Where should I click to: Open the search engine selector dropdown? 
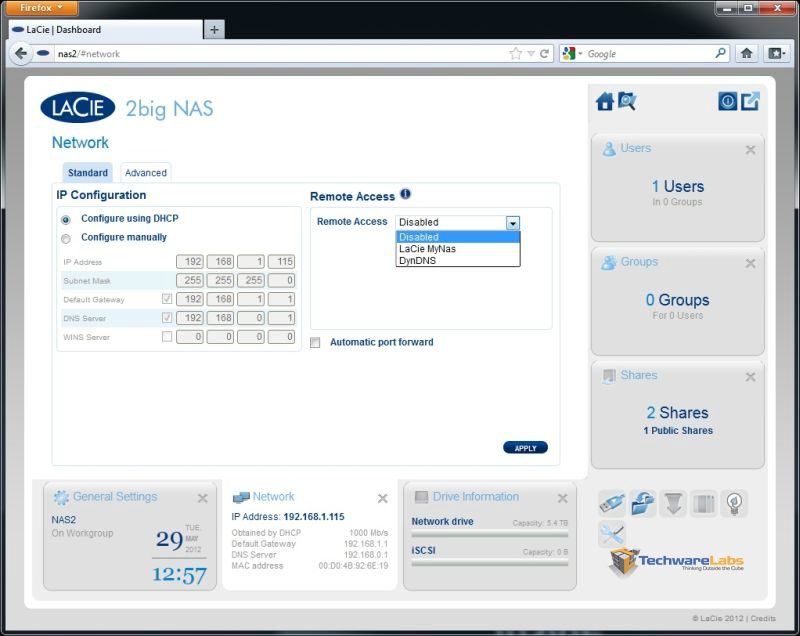pos(572,54)
